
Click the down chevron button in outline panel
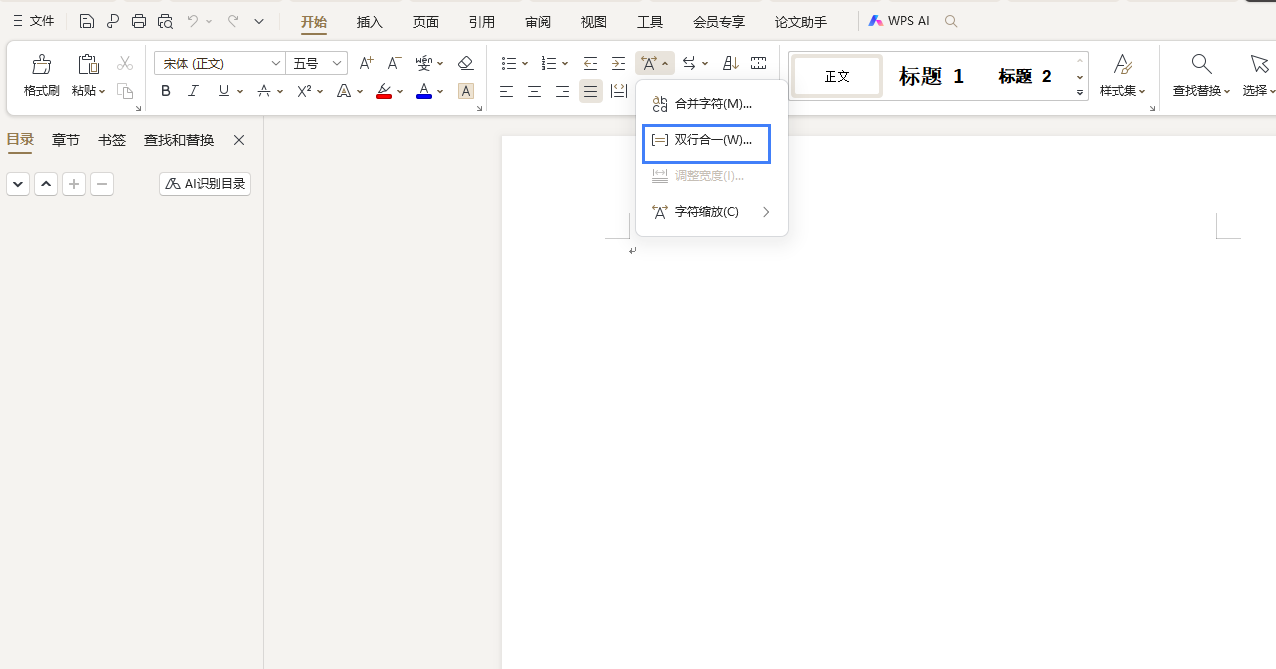click(x=18, y=184)
